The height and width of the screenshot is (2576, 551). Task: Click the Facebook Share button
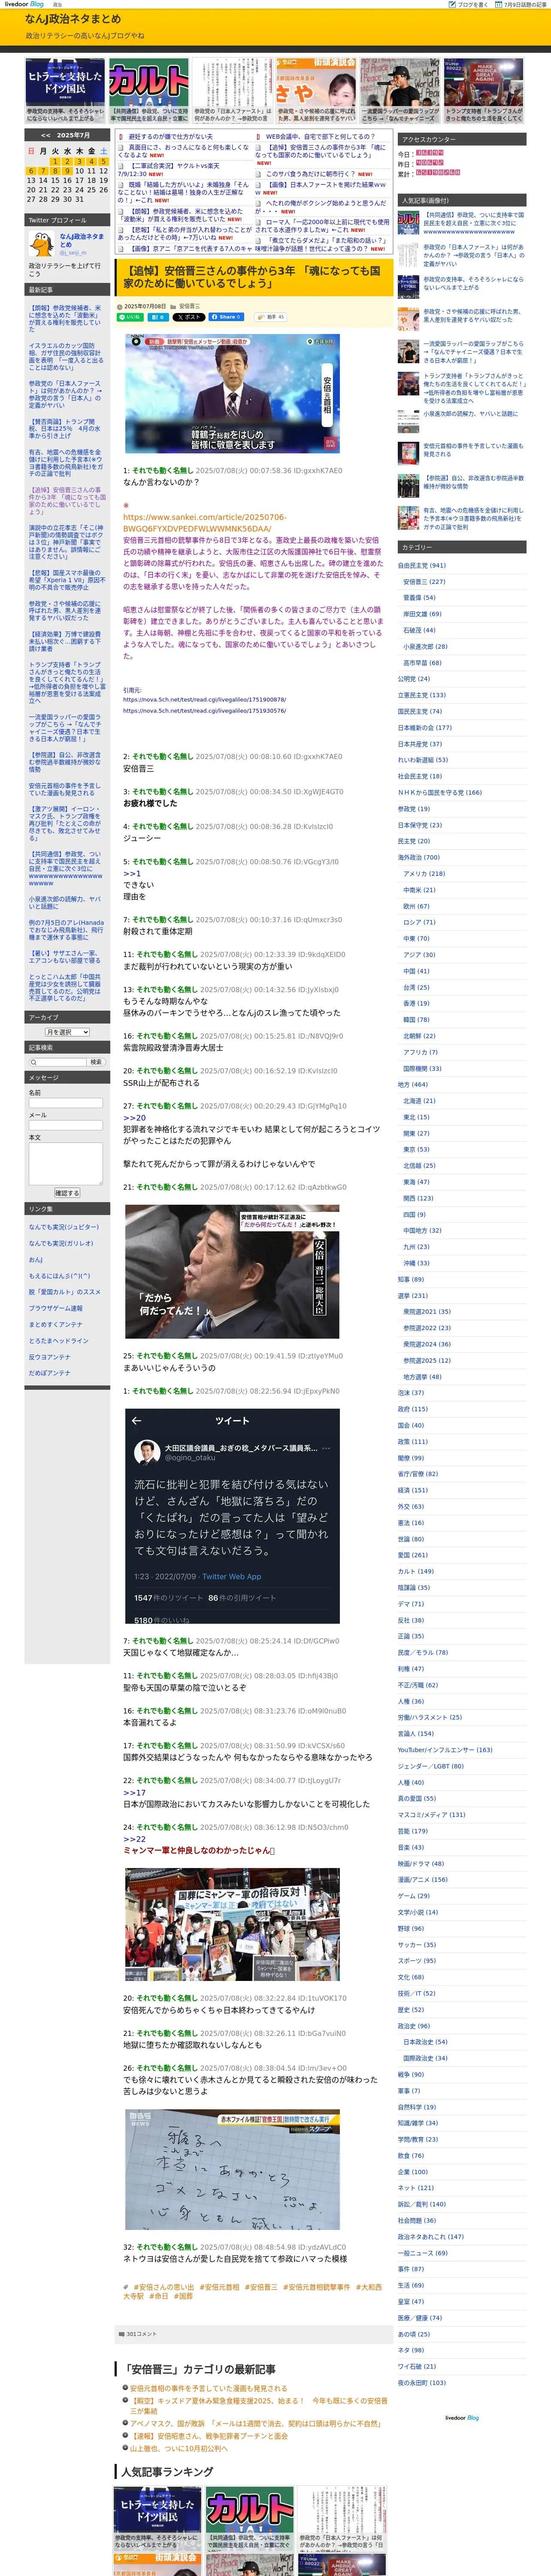pyautogui.click(x=227, y=317)
